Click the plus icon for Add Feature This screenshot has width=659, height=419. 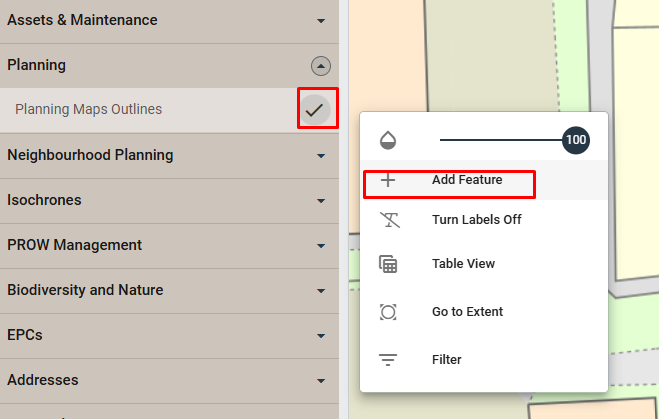point(388,181)
